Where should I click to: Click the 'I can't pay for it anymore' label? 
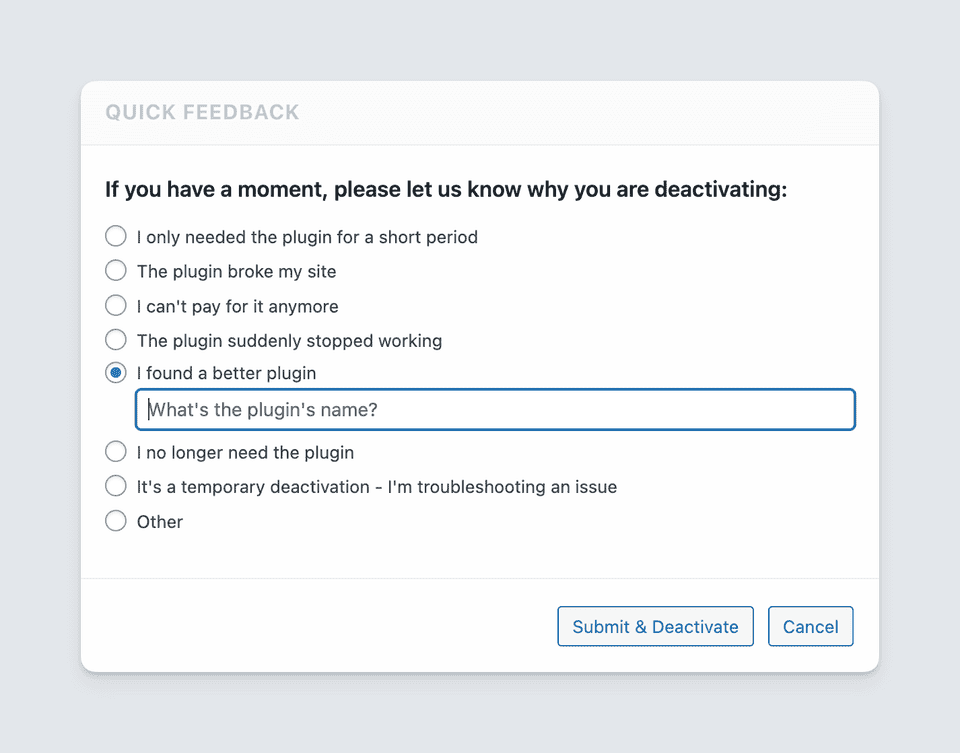click(237, 307)
